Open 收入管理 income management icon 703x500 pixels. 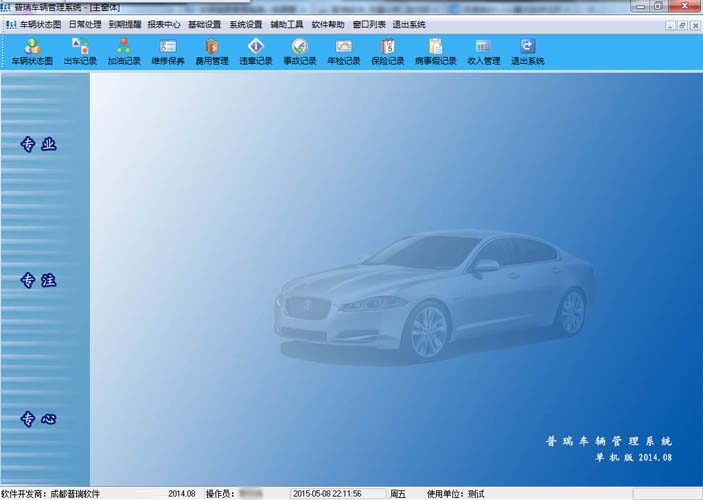coord(483,51)
